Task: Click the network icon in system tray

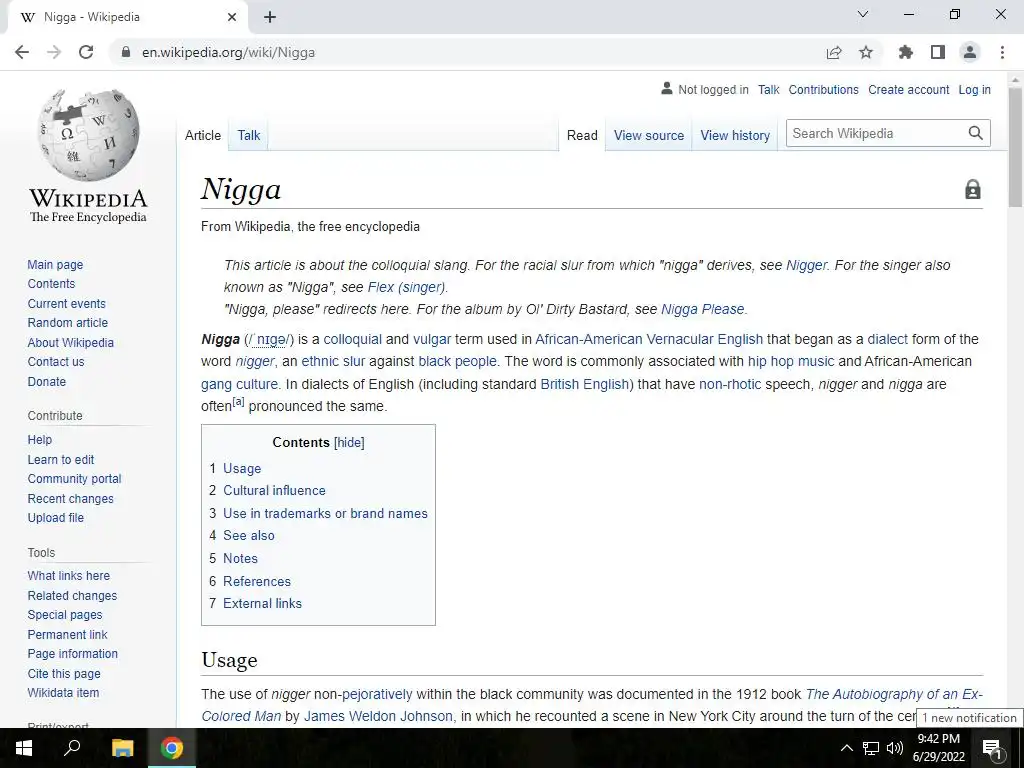Action: pyautogui.click(x=871, y=748)
